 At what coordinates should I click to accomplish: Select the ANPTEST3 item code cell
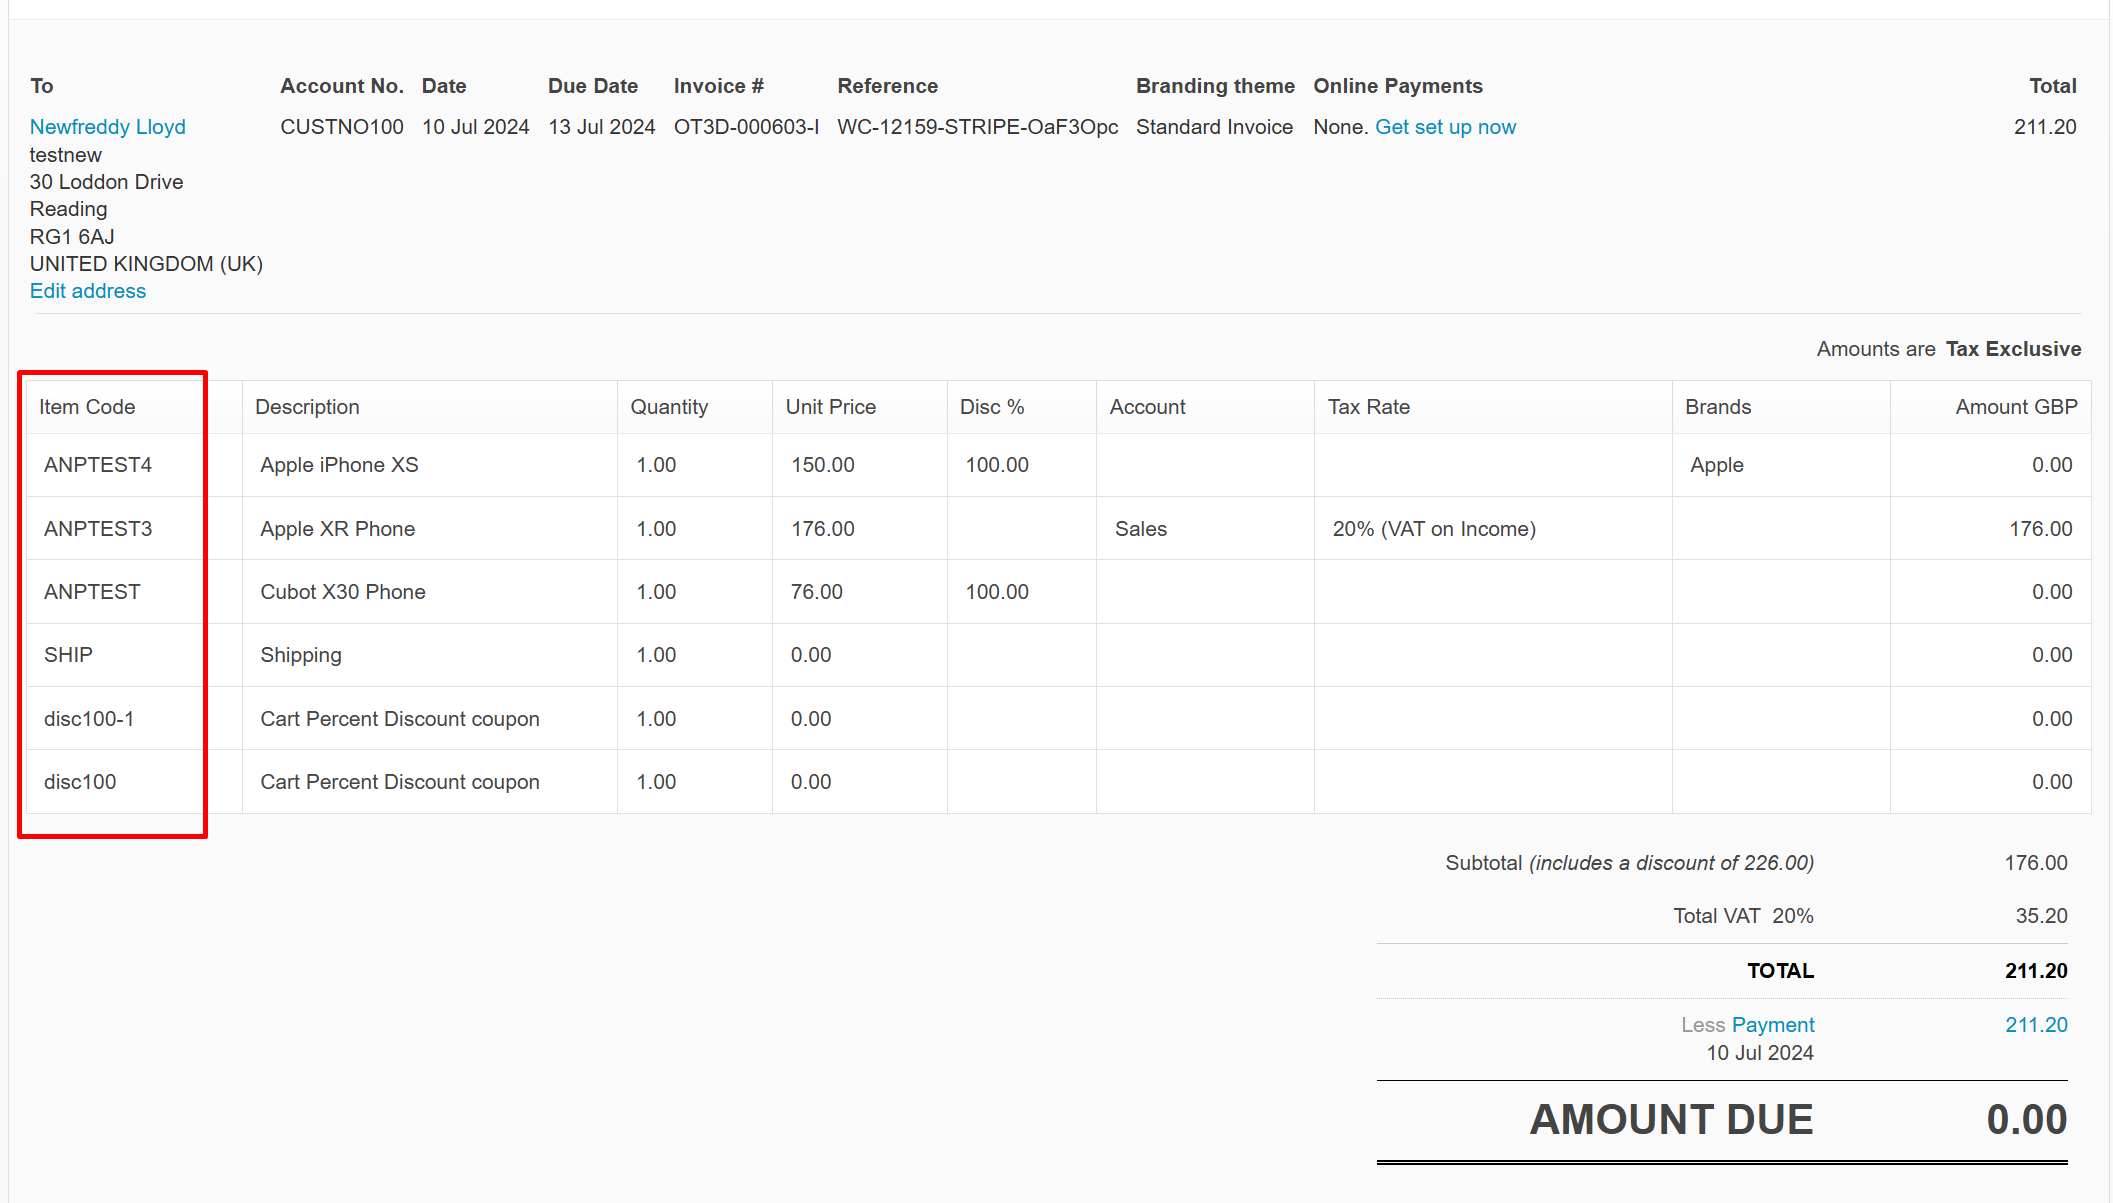(98, 529)
